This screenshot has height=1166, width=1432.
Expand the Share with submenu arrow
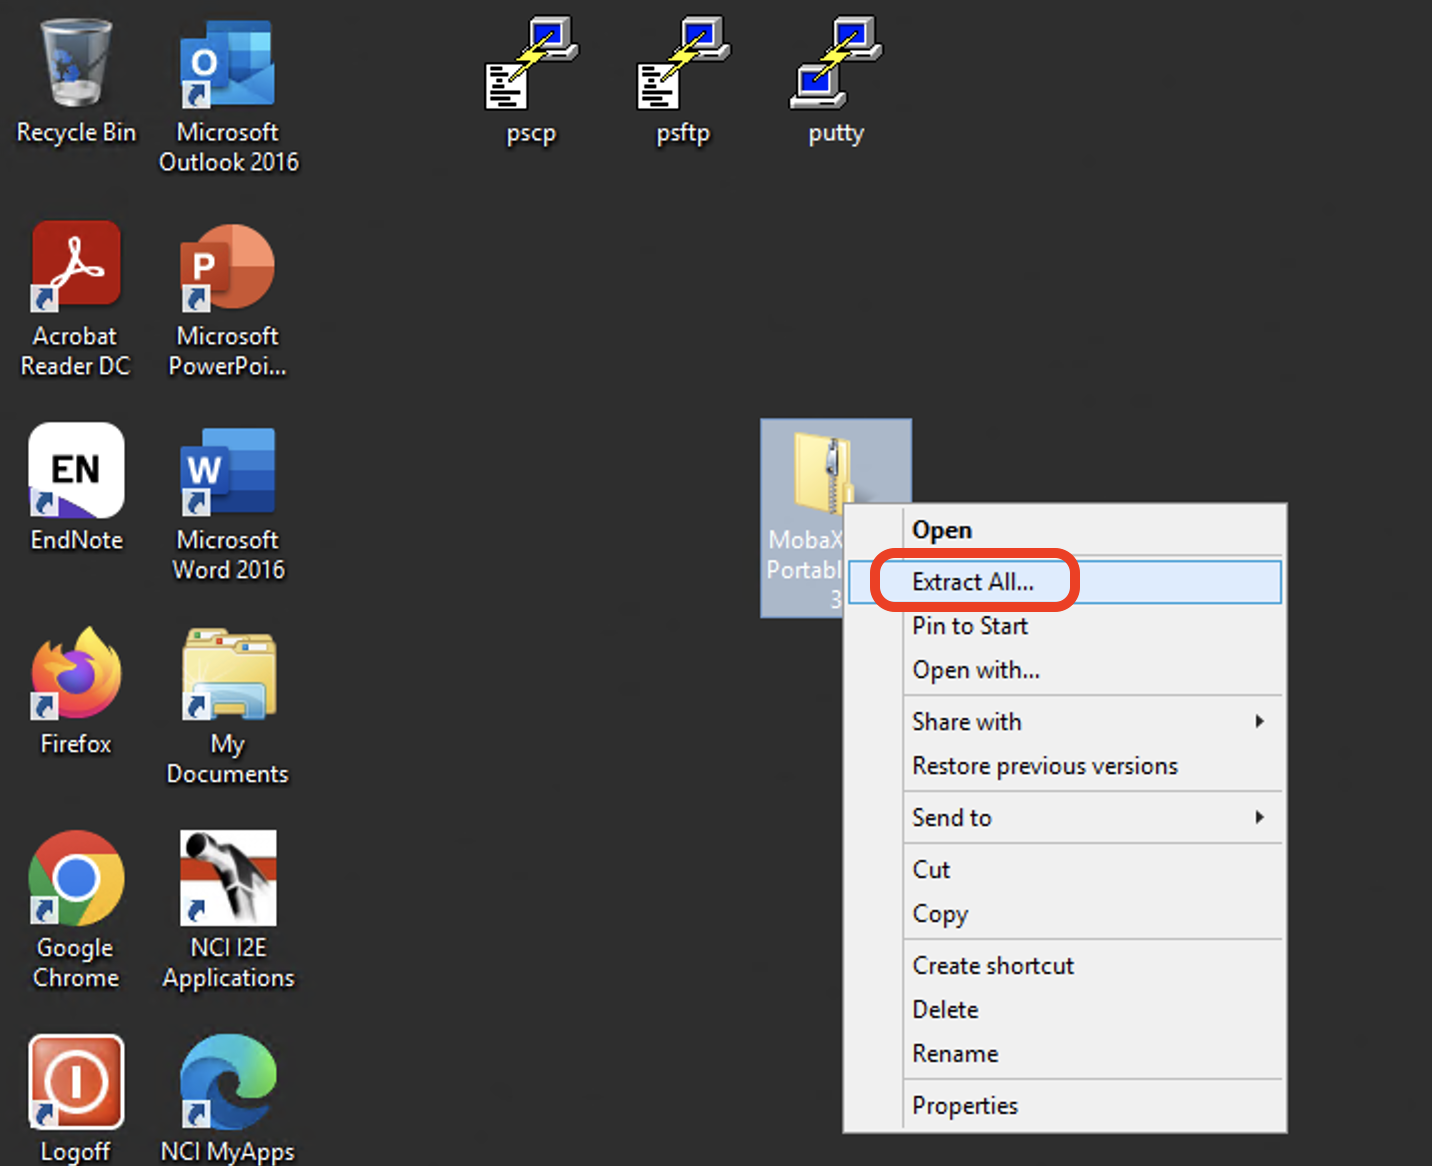[1259, 722]
